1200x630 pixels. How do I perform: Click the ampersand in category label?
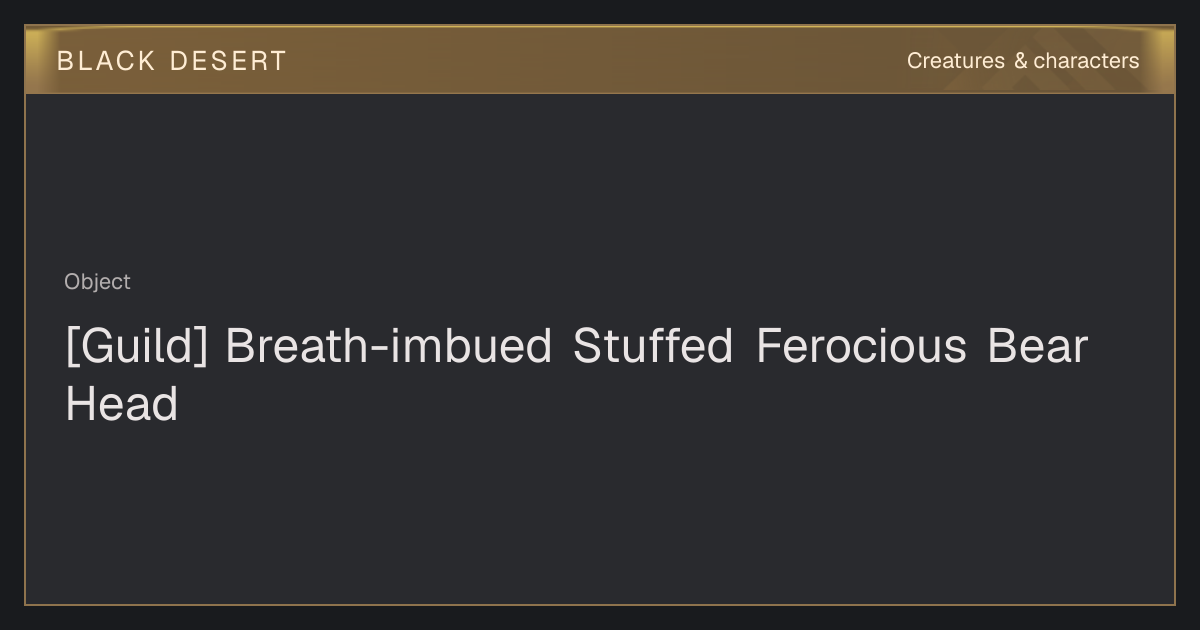click(x=1020, y=61)
